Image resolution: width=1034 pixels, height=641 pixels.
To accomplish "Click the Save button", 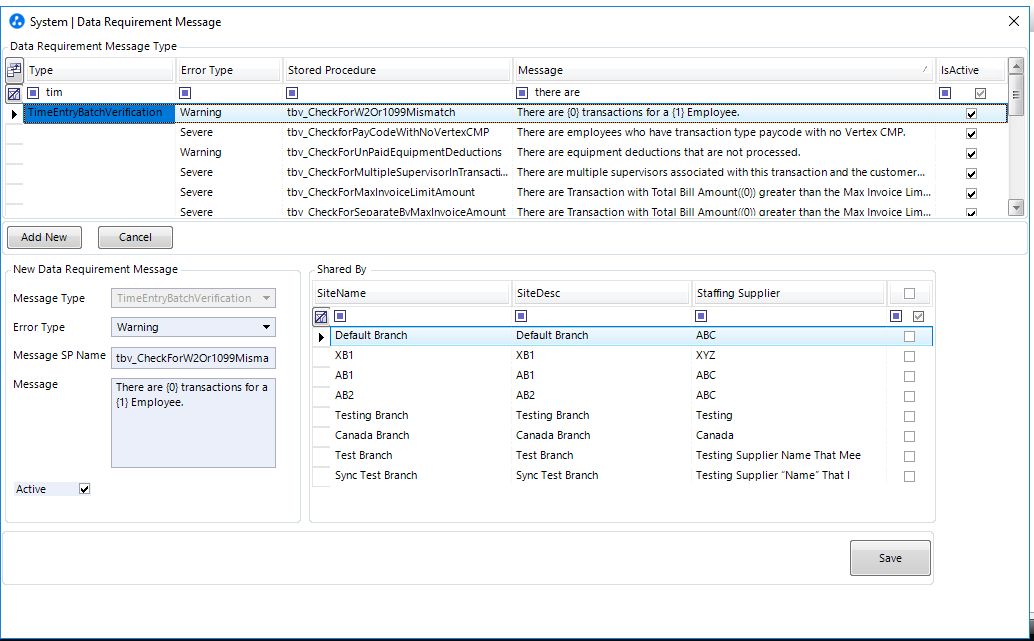I will pos(890,558).
